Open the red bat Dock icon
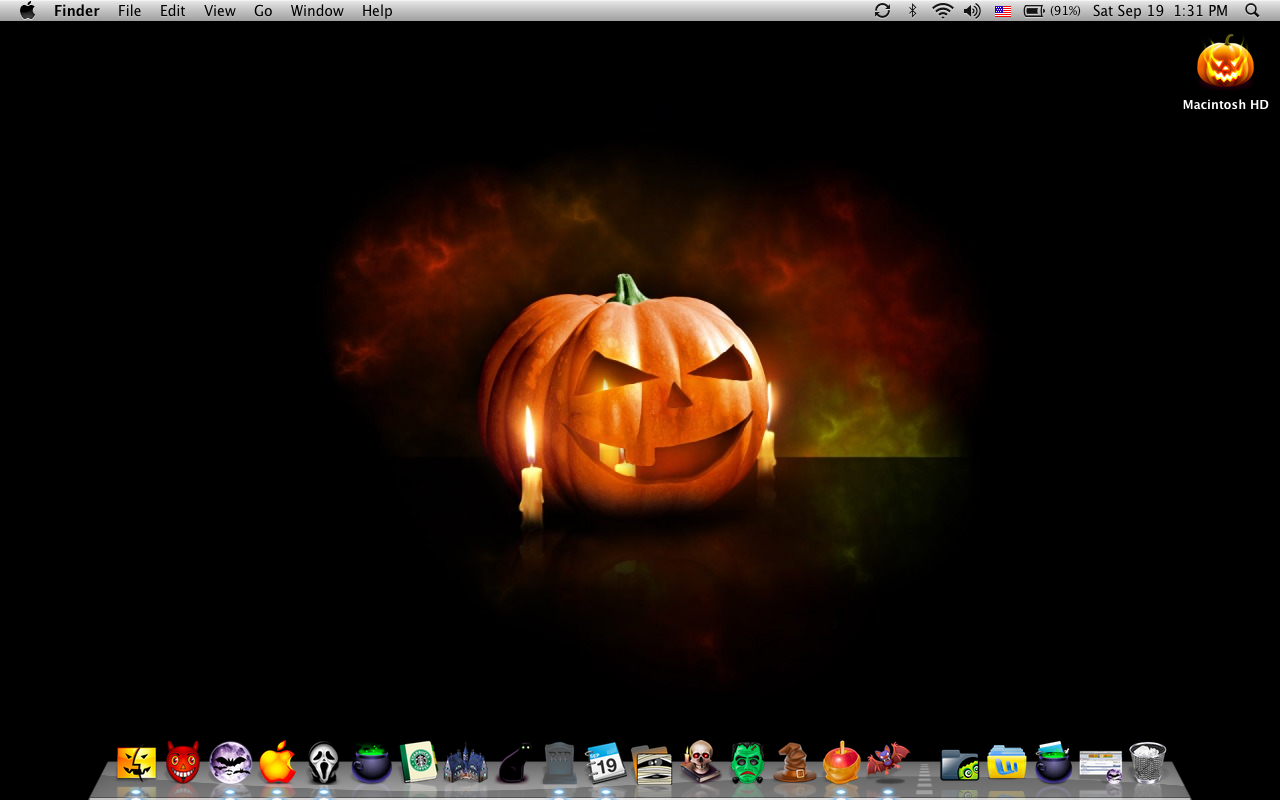Image resolution: width=1280 pixels, height=800 pixels. [888, 761]
